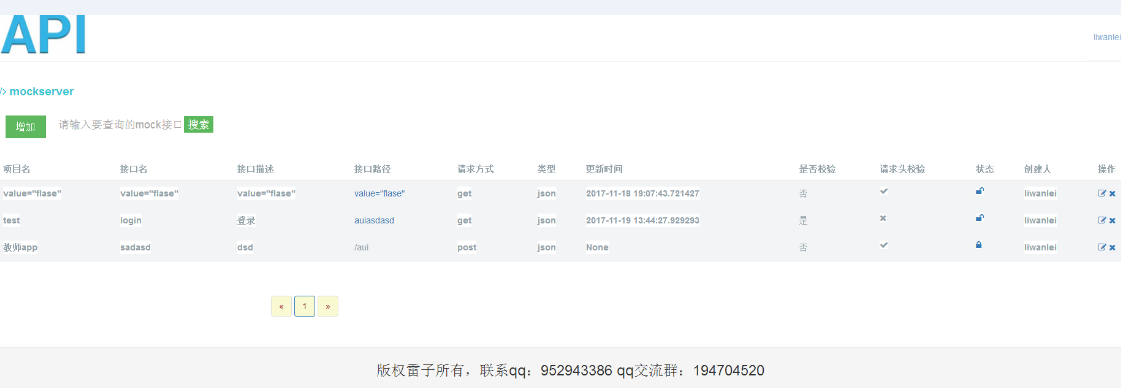Viewport: 1121px width, 388px height.
Task: Click header-check checkmark in 2017-11-18 row
Action: pyautogui.click(x=884, y=191)
